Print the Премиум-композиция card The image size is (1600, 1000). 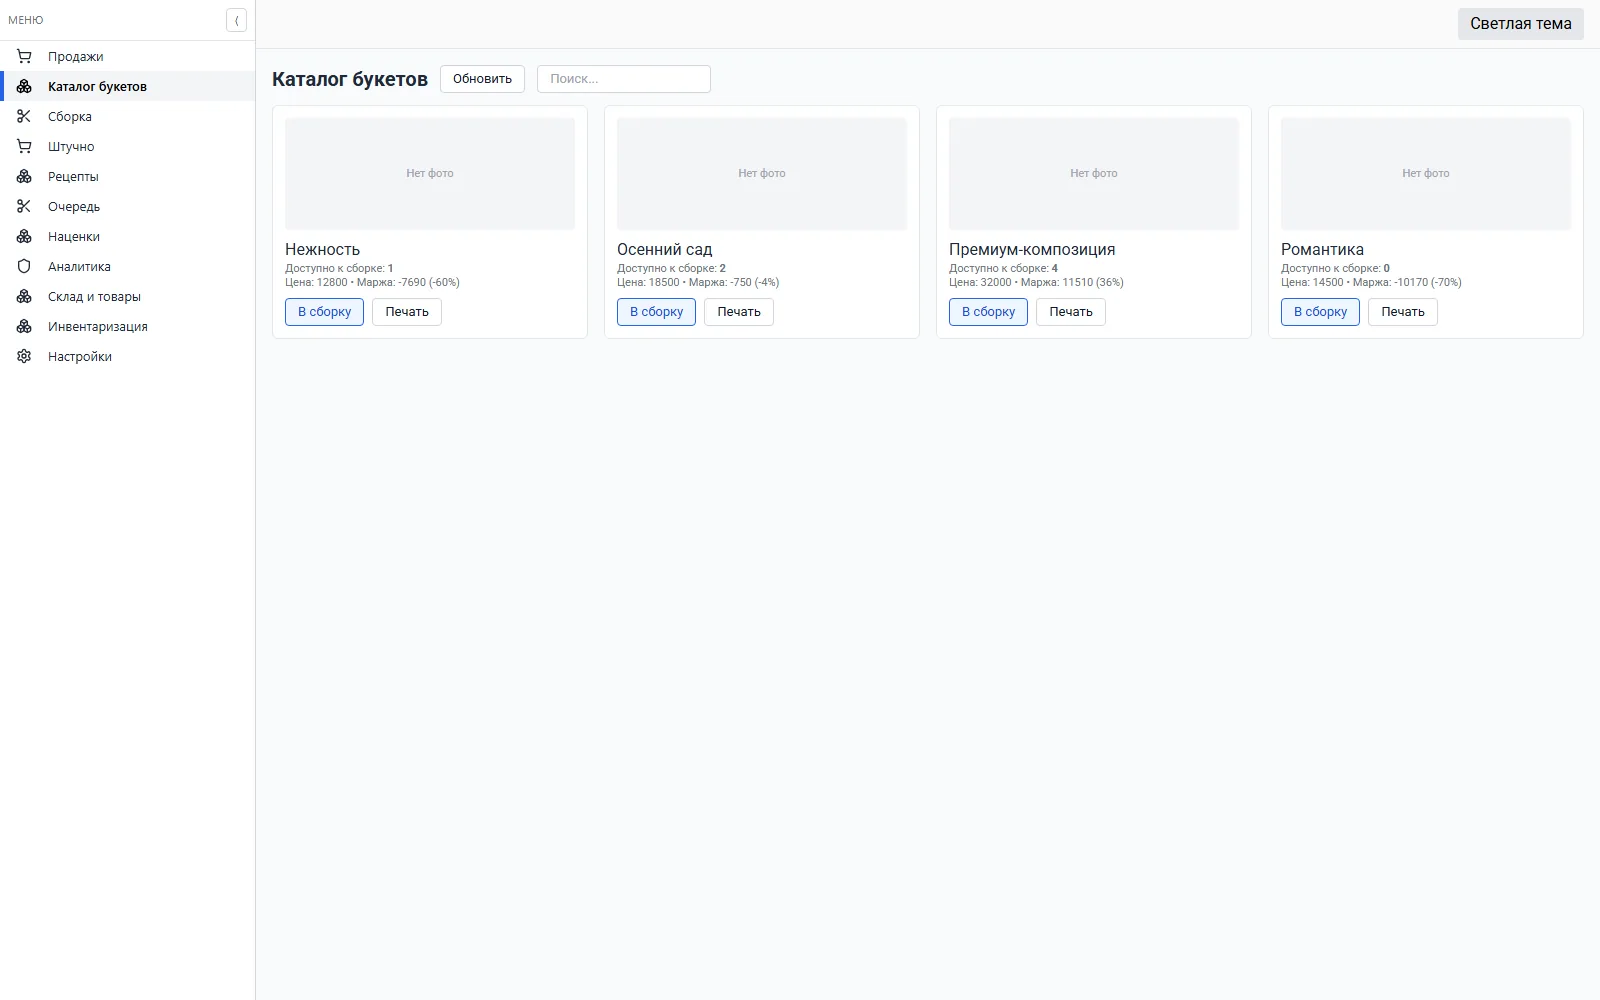pos(1071,312)
